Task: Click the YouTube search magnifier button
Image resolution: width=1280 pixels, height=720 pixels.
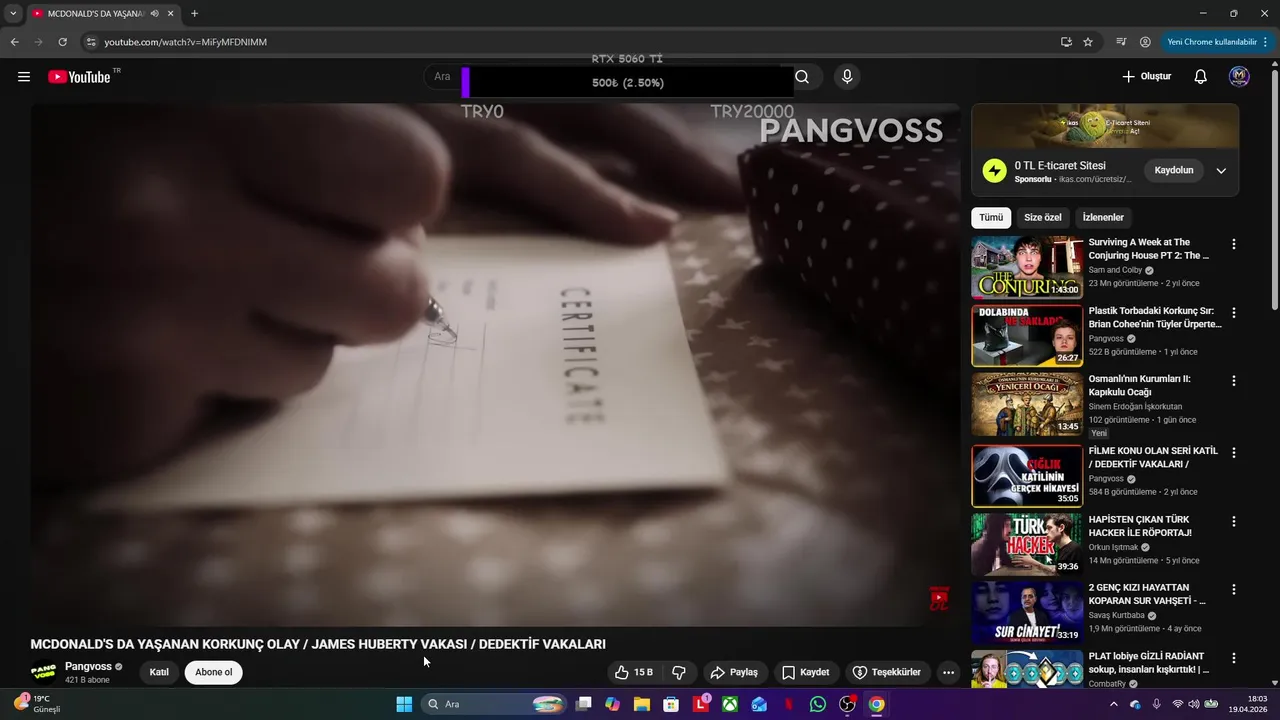Action: pyautogui.click(x=802, y=77)
